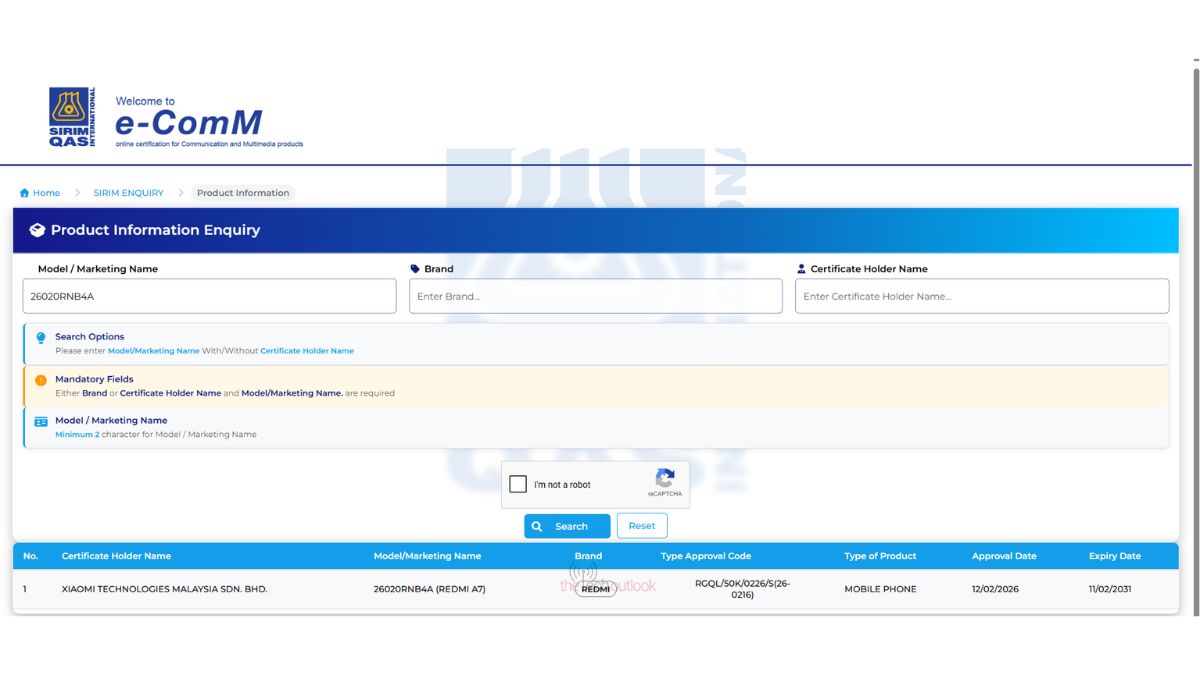
Task: Tick the I'm not a robot checkbox
Action: pos(518,485)
